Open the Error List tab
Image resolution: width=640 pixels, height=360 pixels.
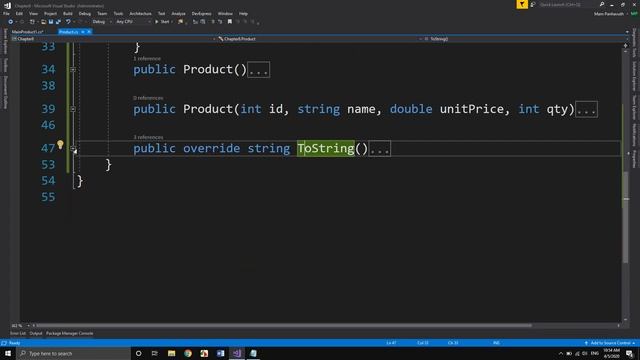coord(18,333)
